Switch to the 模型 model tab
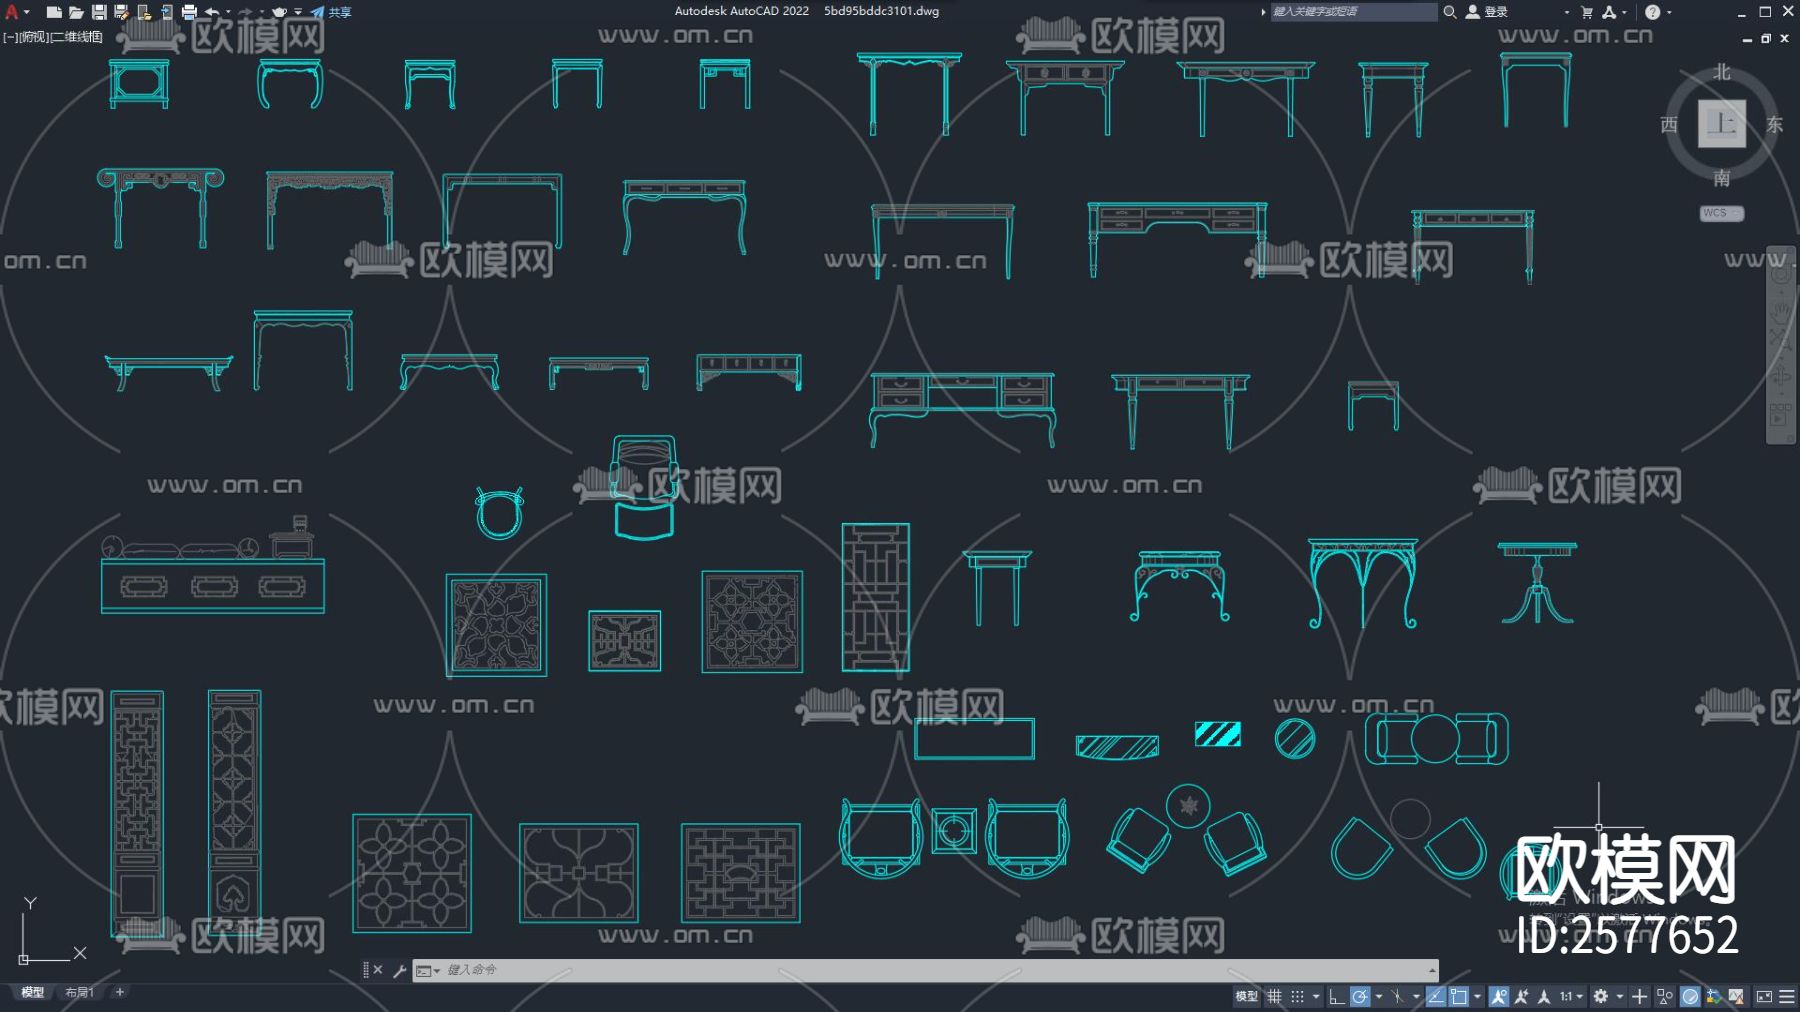Screen dimensions: 1800x1012 [32, 992]
